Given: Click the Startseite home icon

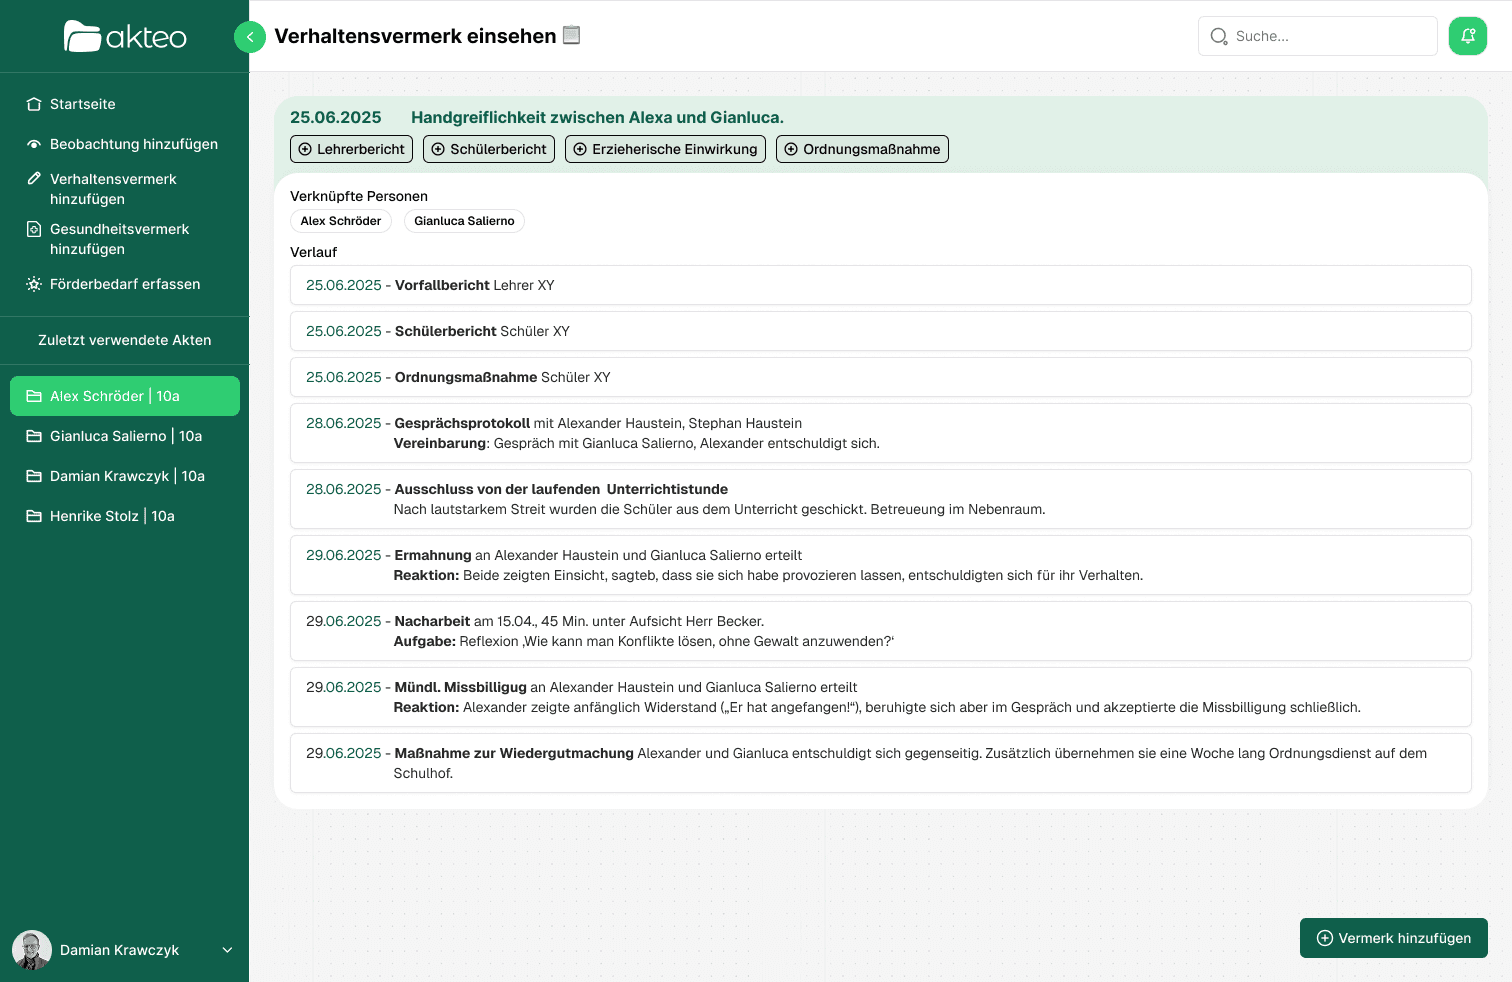Looking at the screenshot, I should 34,104.
